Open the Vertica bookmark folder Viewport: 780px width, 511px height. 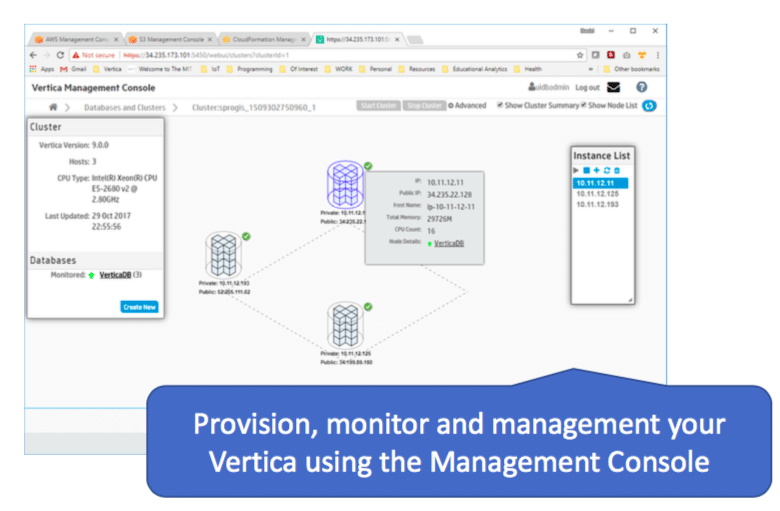(107, 69)
